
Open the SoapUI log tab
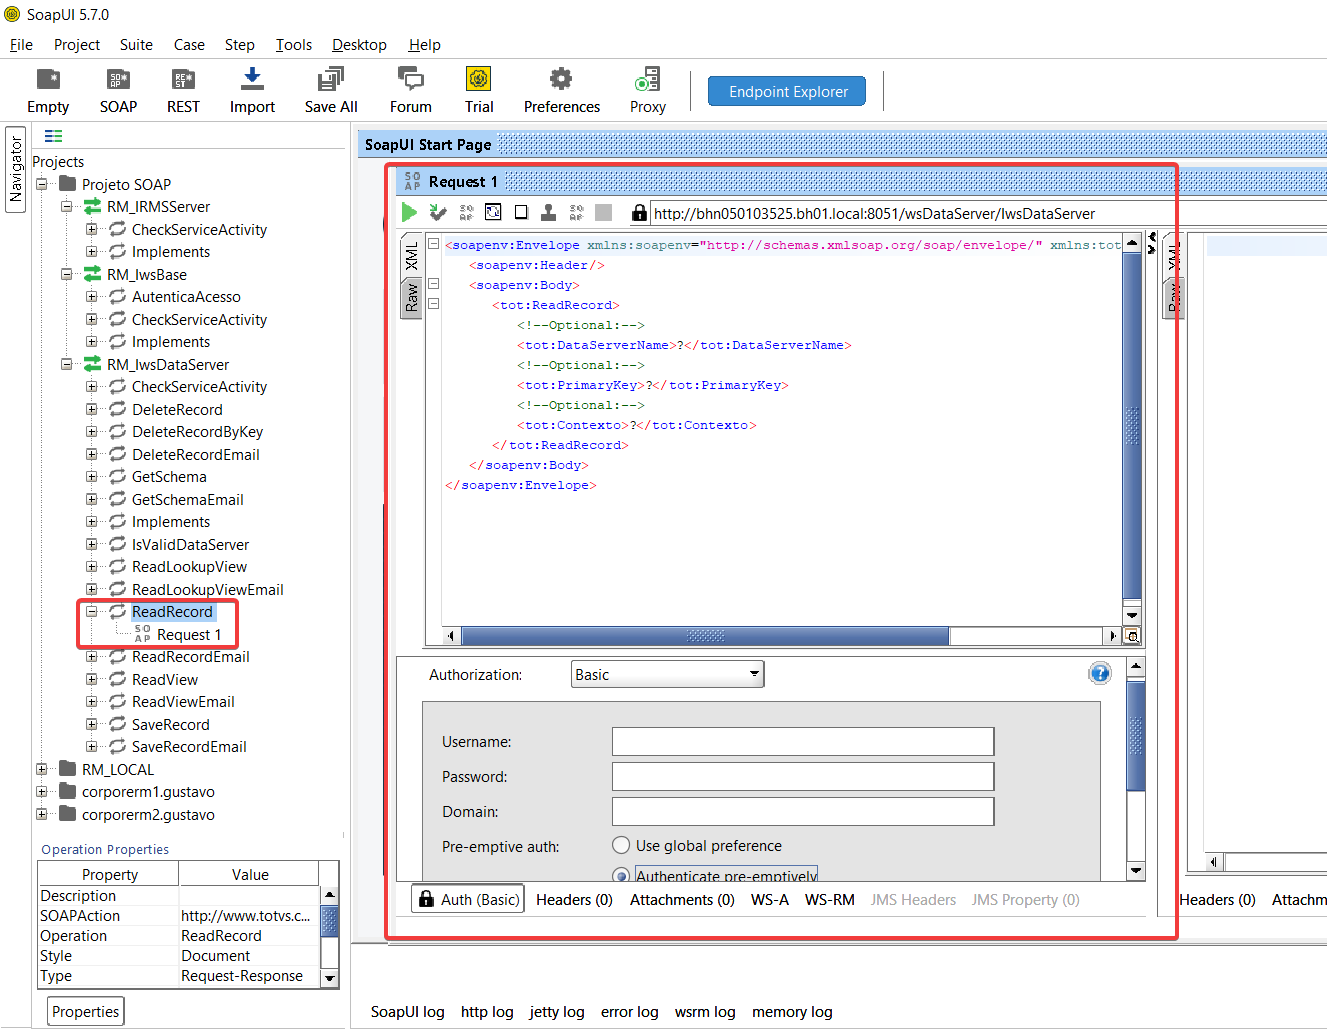pyautogui.click(x=407, y=1011)
